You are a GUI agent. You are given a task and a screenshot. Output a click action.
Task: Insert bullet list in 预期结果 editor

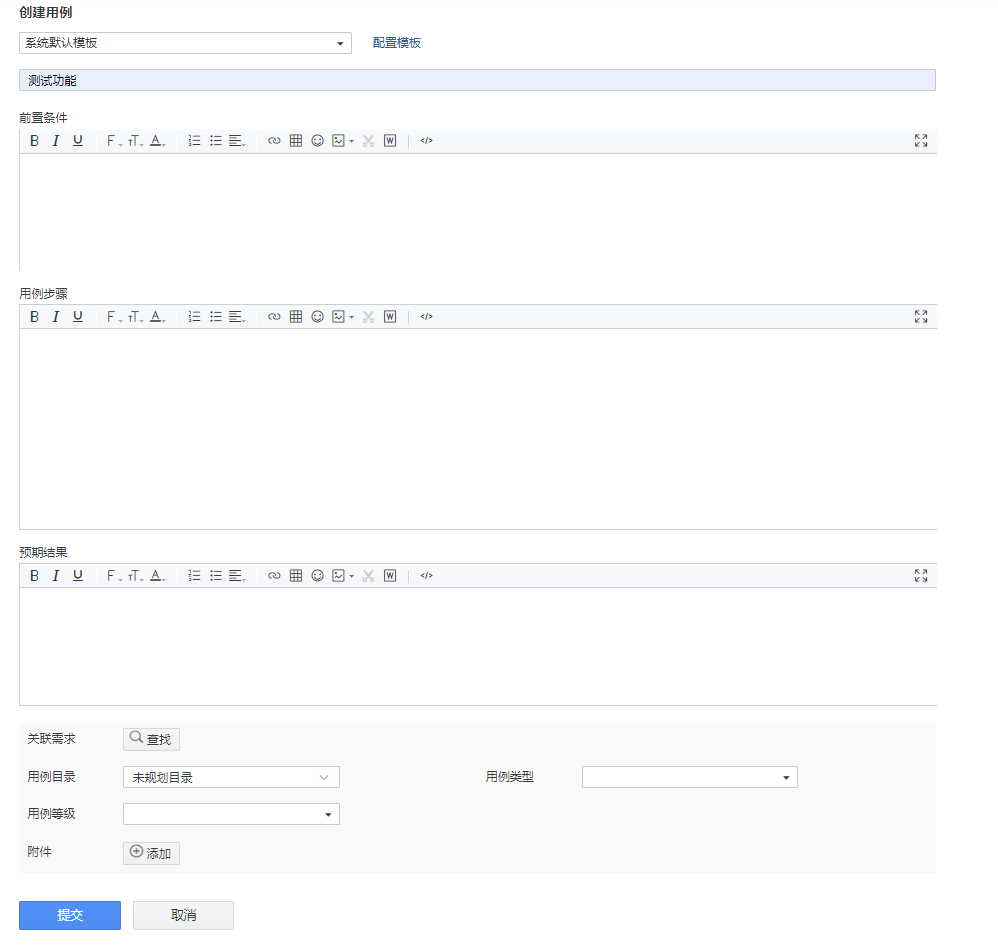point(216,575)
